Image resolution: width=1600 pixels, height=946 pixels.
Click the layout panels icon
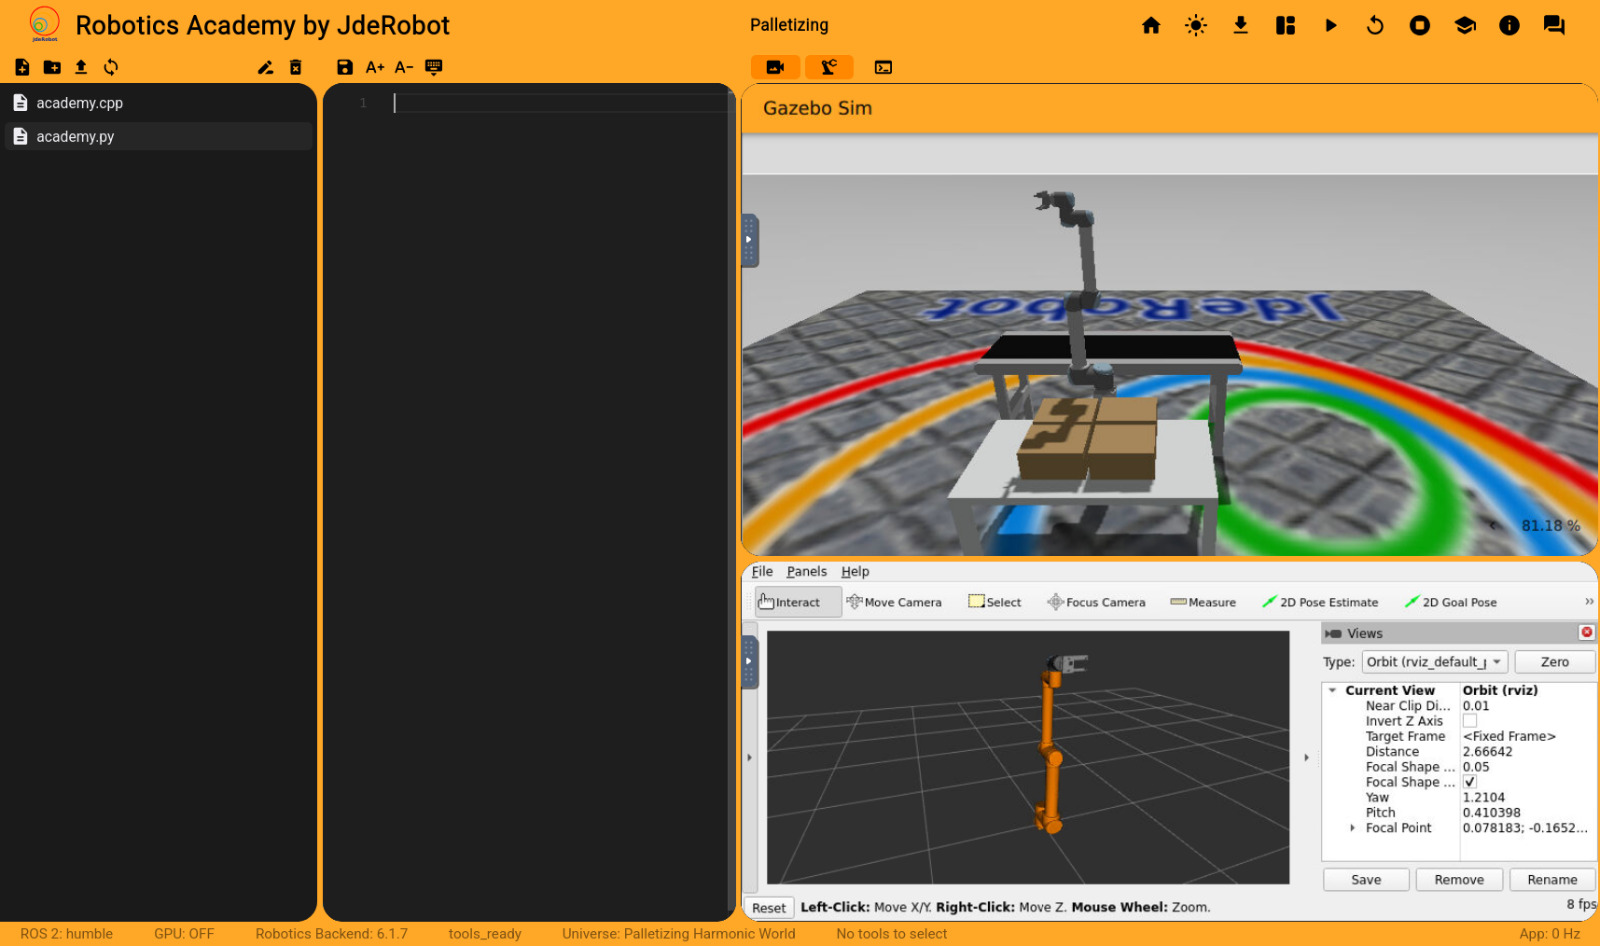pos(1285,25)
